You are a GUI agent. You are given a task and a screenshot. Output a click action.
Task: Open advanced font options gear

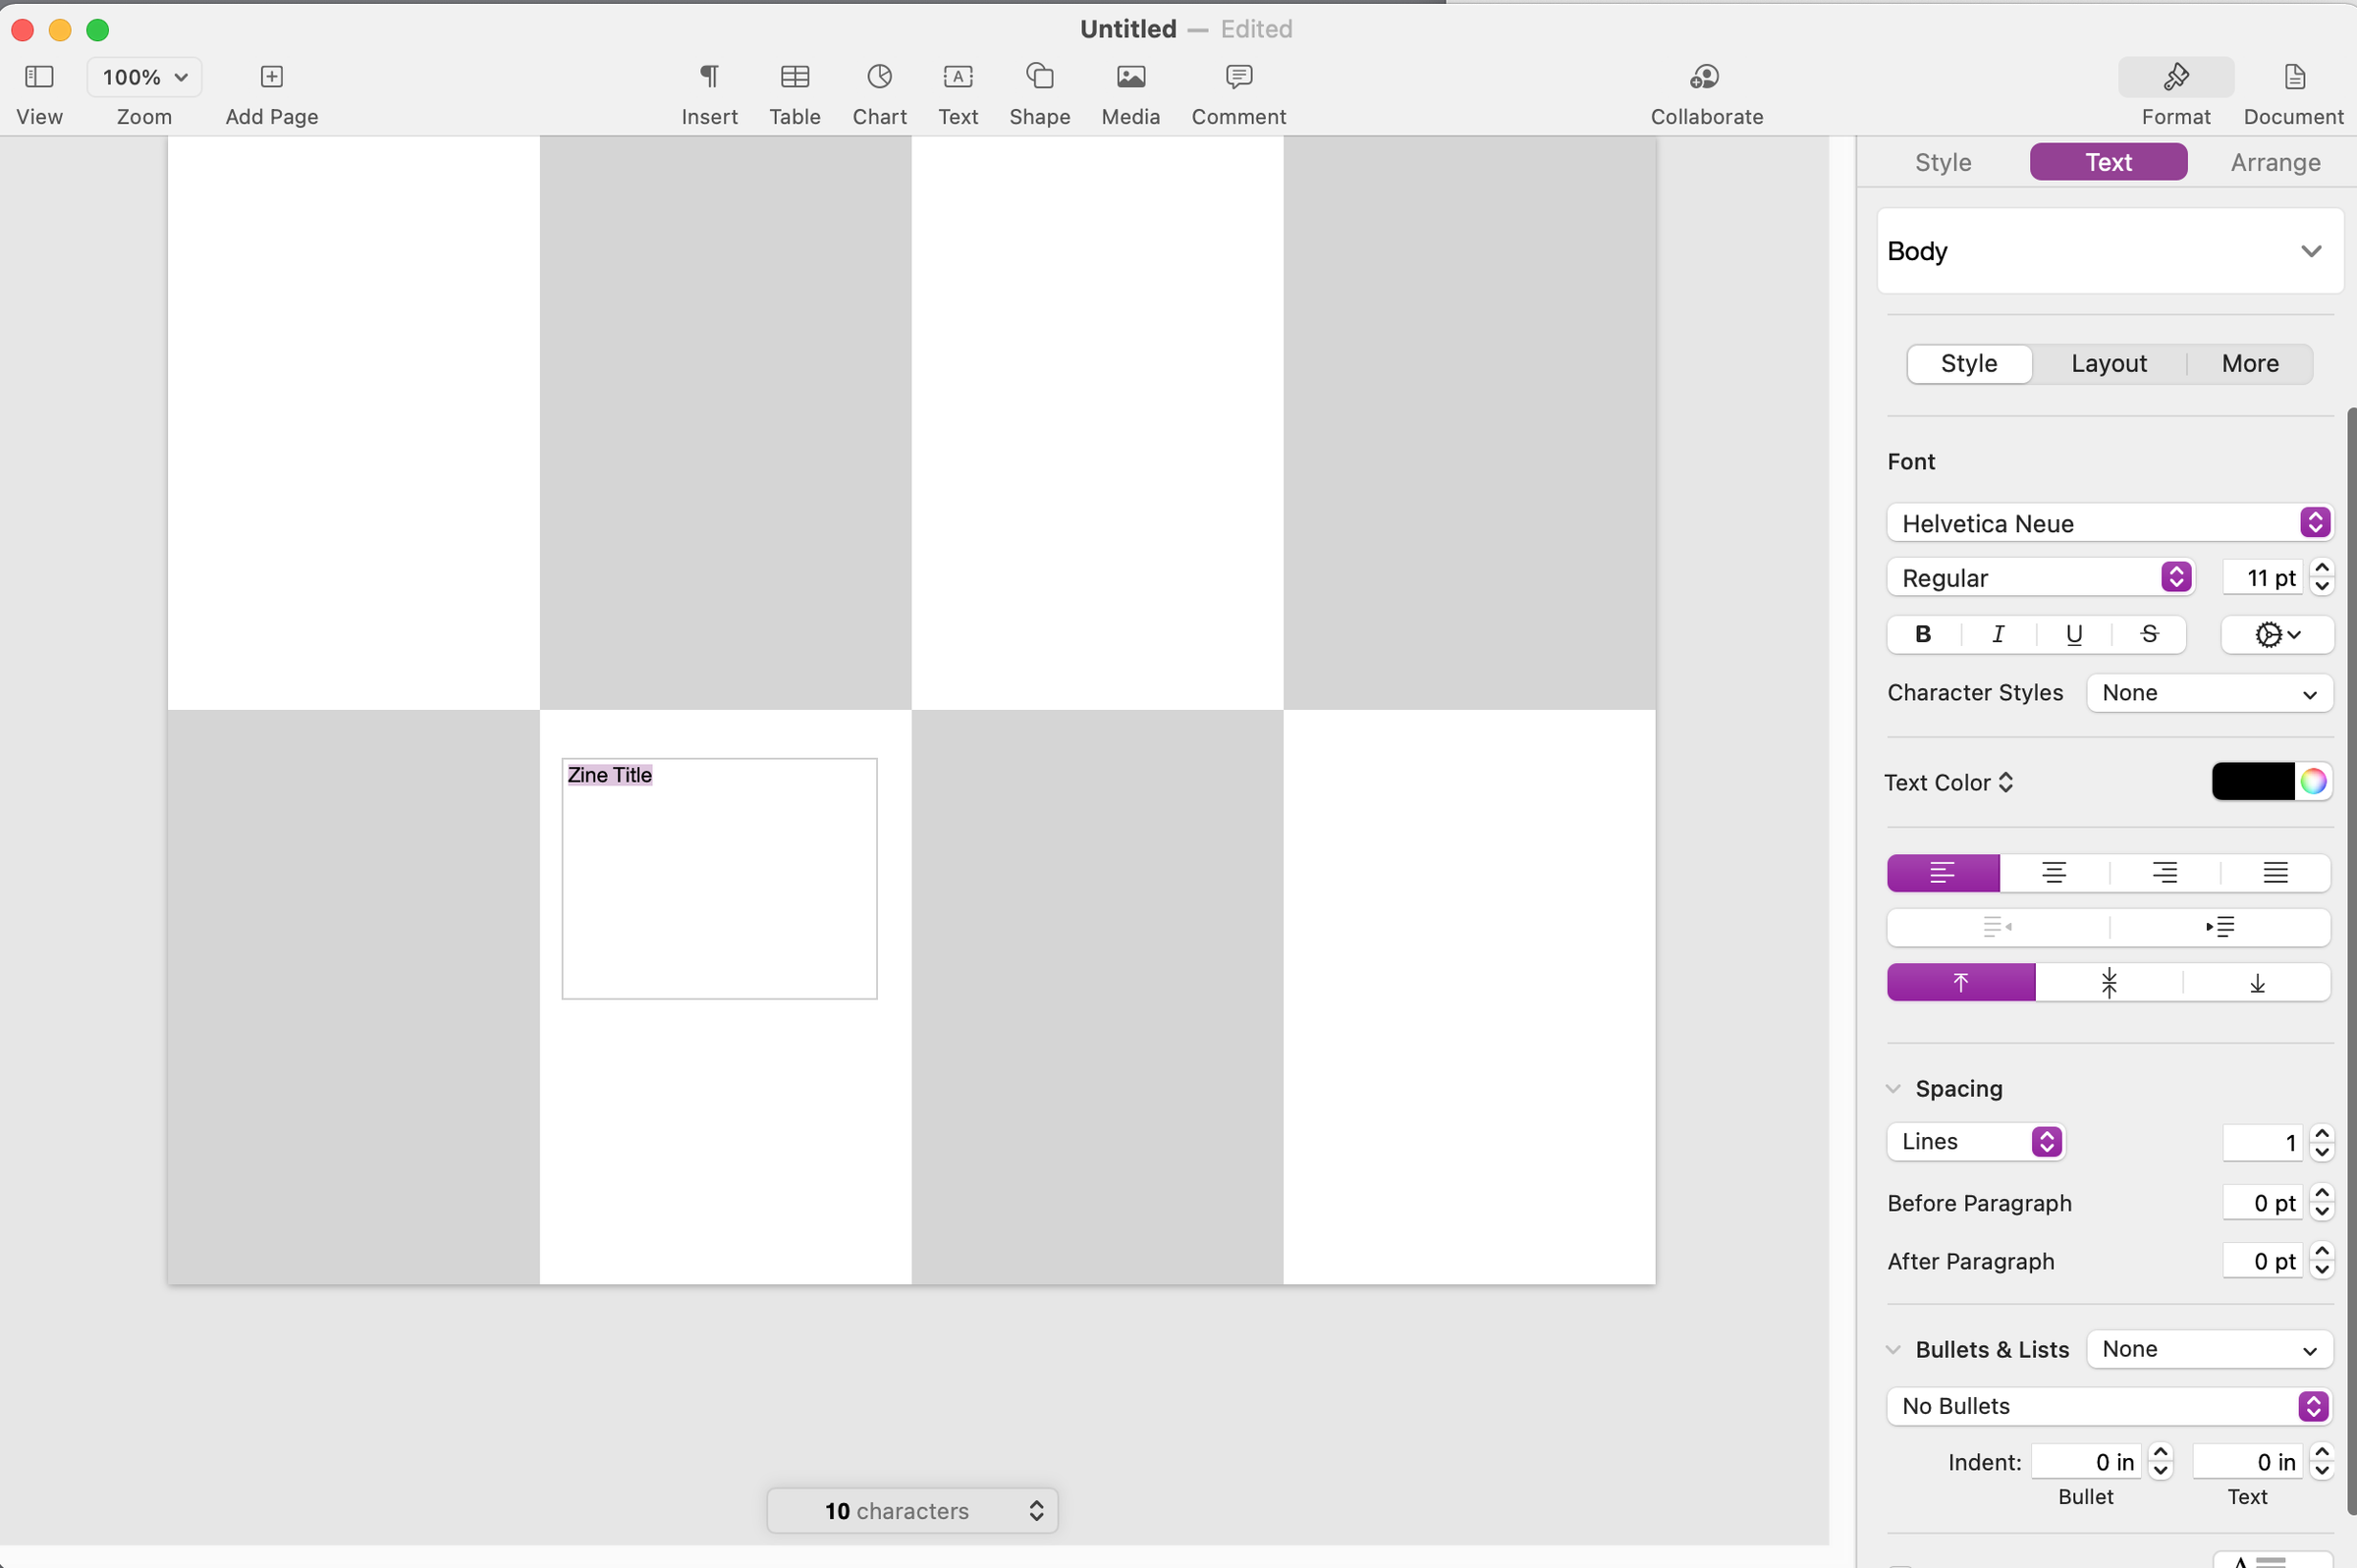click(x=2277, y=634)
